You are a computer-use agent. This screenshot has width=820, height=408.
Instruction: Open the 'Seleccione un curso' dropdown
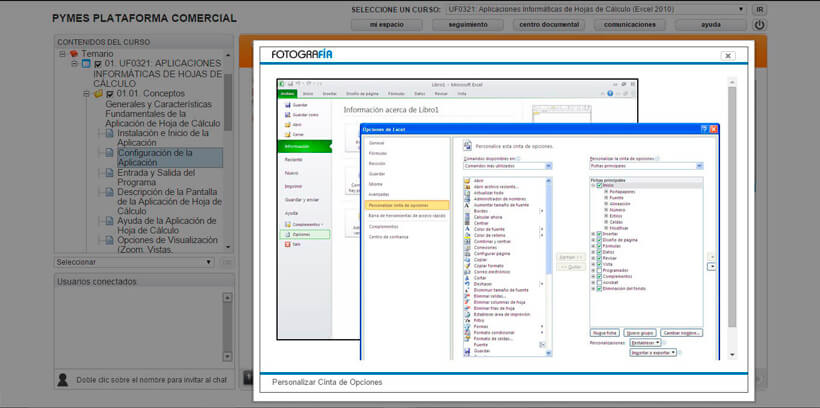click(x=597, y=9)
